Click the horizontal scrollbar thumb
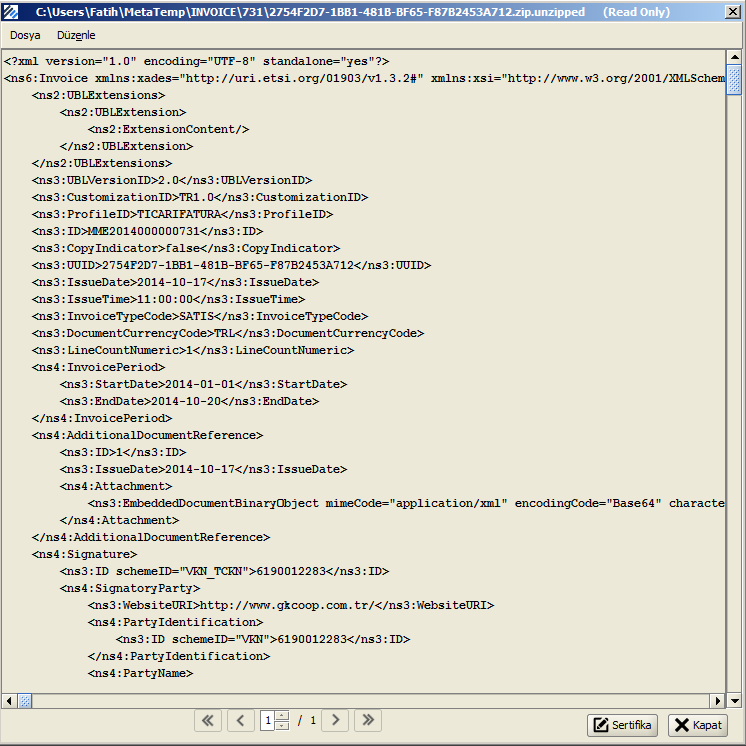This screenshot has height=746, width=746. (25, 701)
